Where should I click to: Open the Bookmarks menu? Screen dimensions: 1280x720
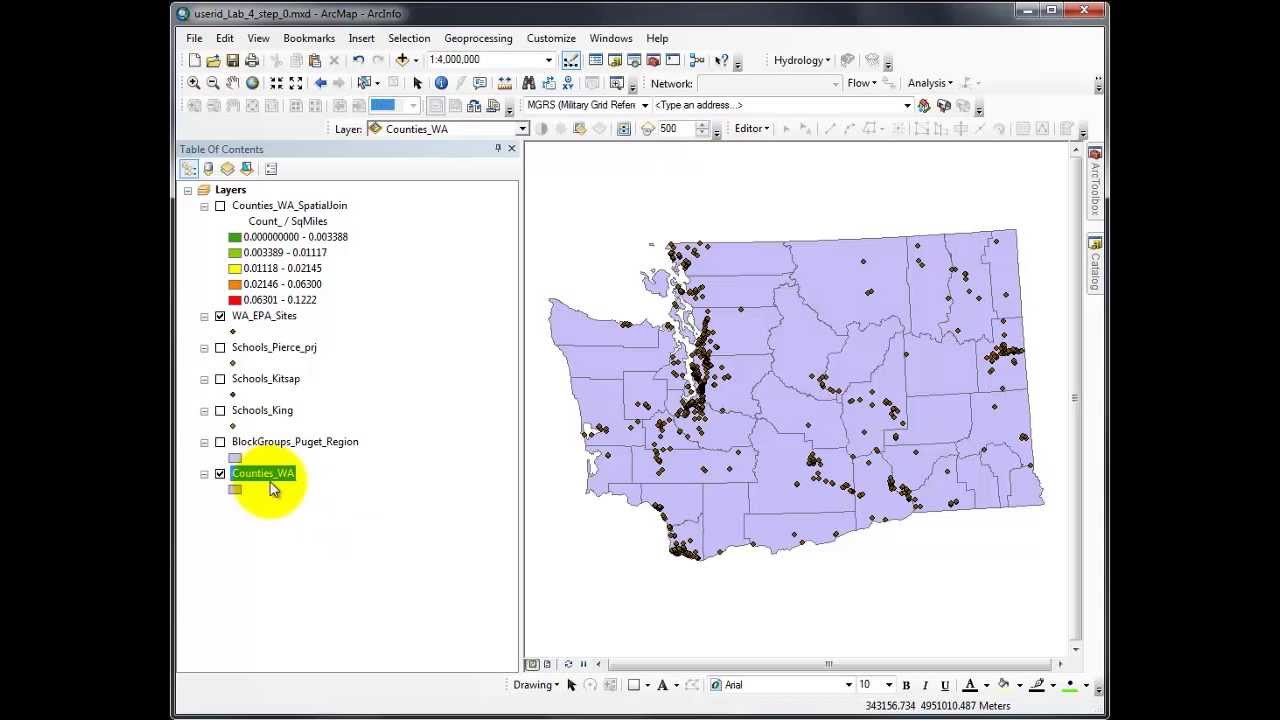click(309, 38)
